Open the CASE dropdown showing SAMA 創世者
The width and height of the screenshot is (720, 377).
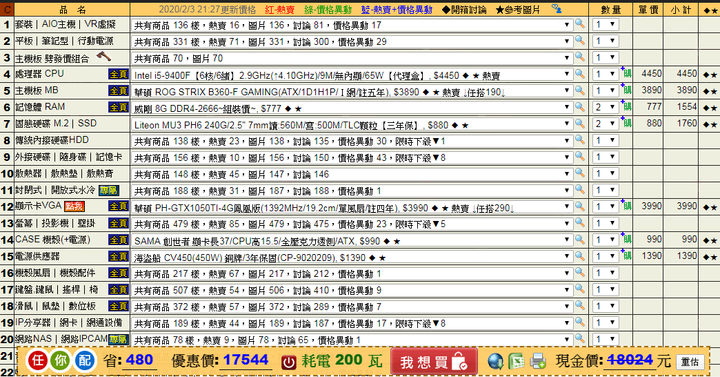(352, 241)
